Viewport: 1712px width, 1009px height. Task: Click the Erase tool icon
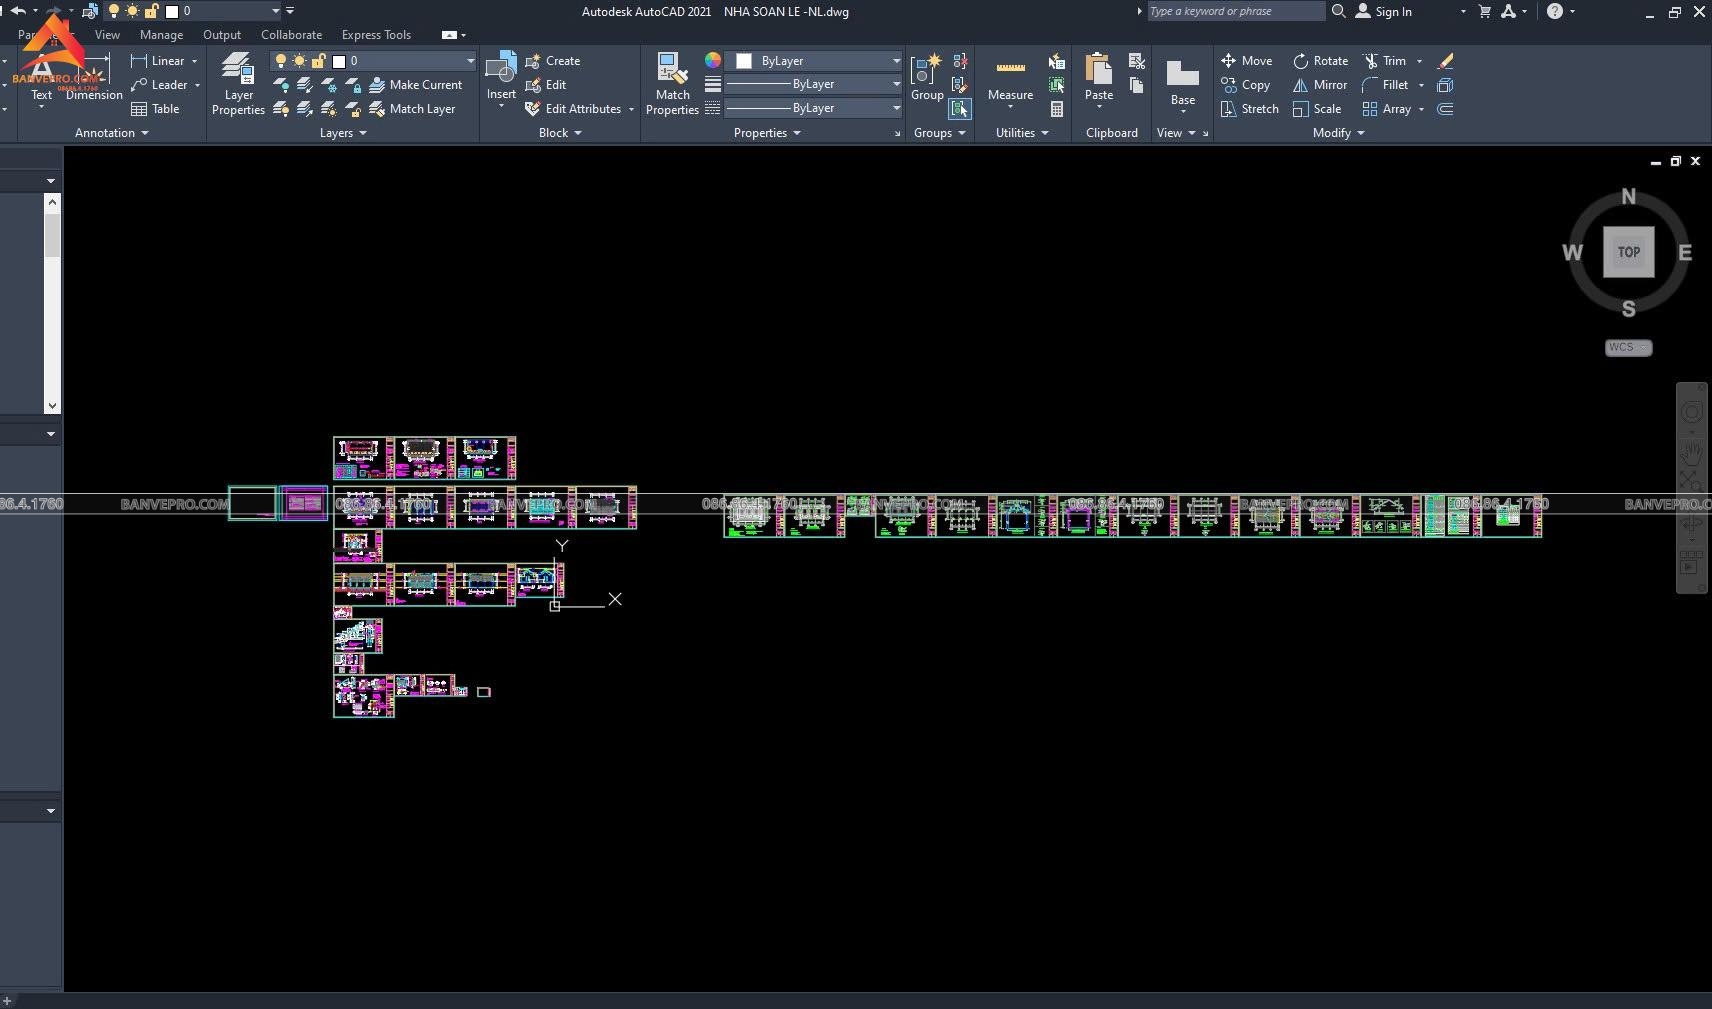coord(1445,61)
